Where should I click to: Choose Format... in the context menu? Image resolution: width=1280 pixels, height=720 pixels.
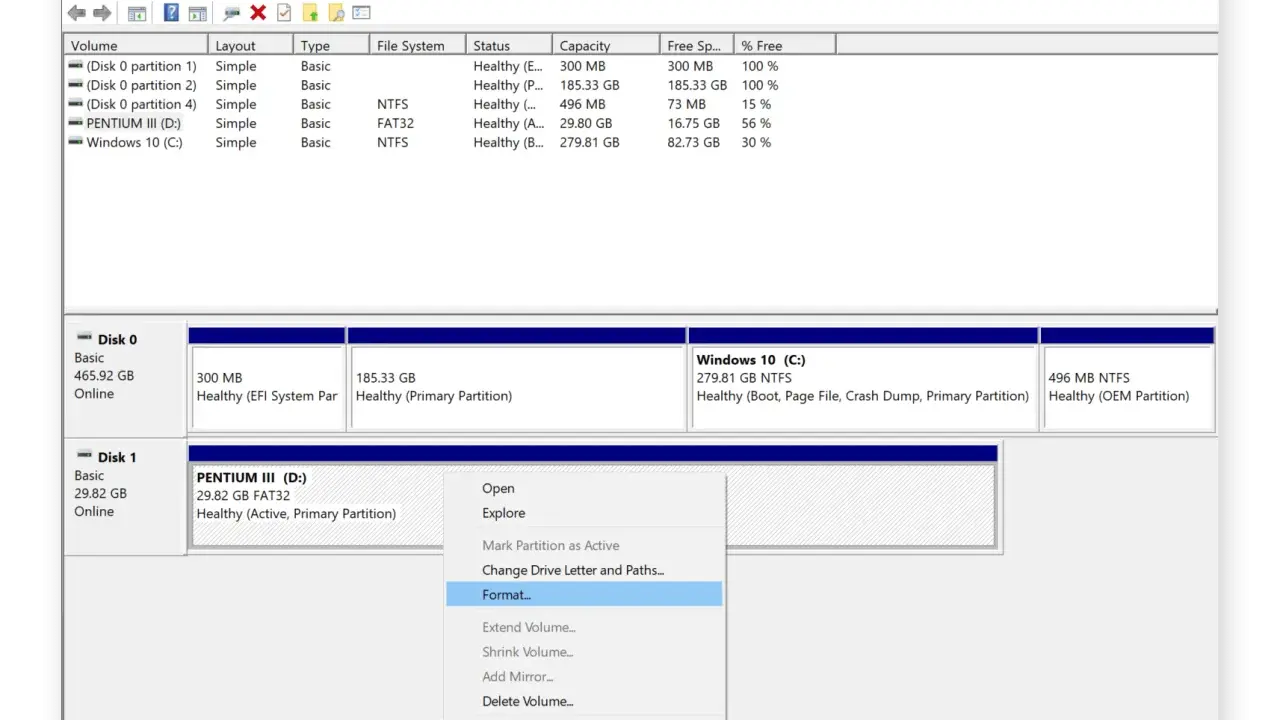584,594
